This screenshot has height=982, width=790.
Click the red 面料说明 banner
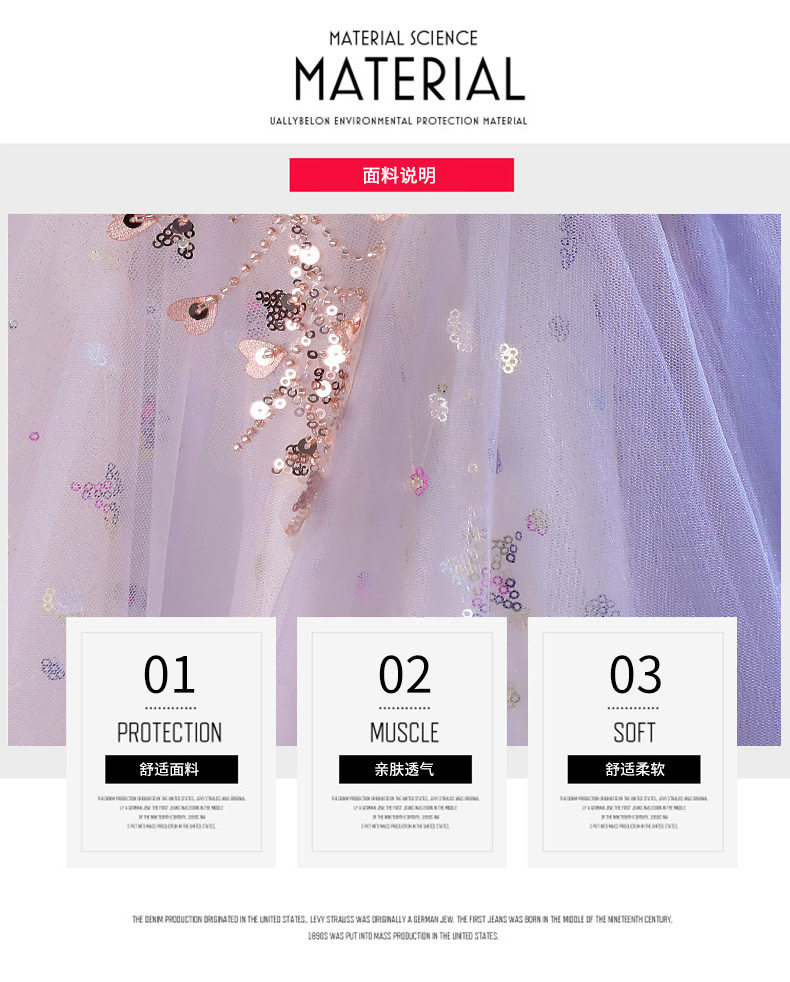click(402, 175)
